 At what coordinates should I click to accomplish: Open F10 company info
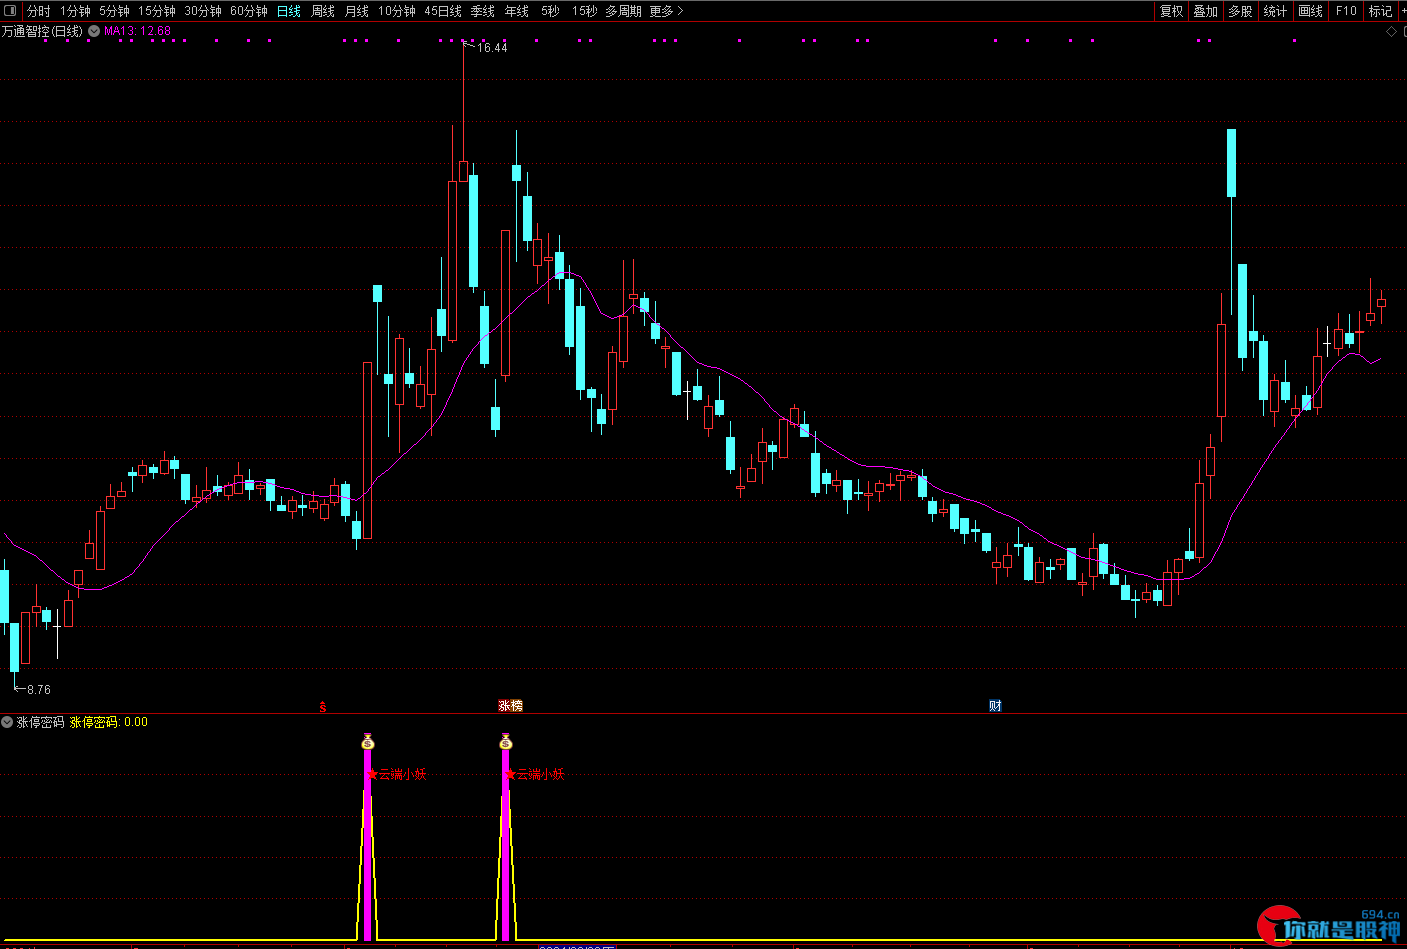(1346, 11)
